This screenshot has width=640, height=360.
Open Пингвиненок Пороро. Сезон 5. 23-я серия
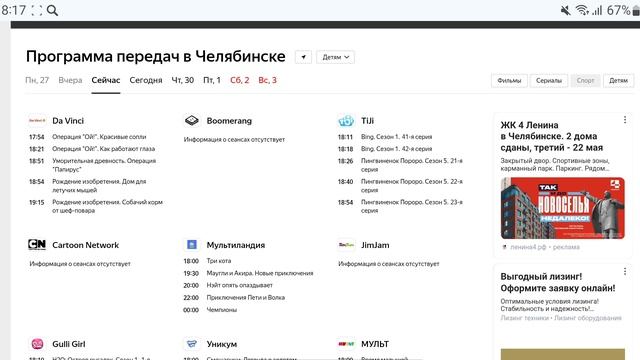click(400, 207)
